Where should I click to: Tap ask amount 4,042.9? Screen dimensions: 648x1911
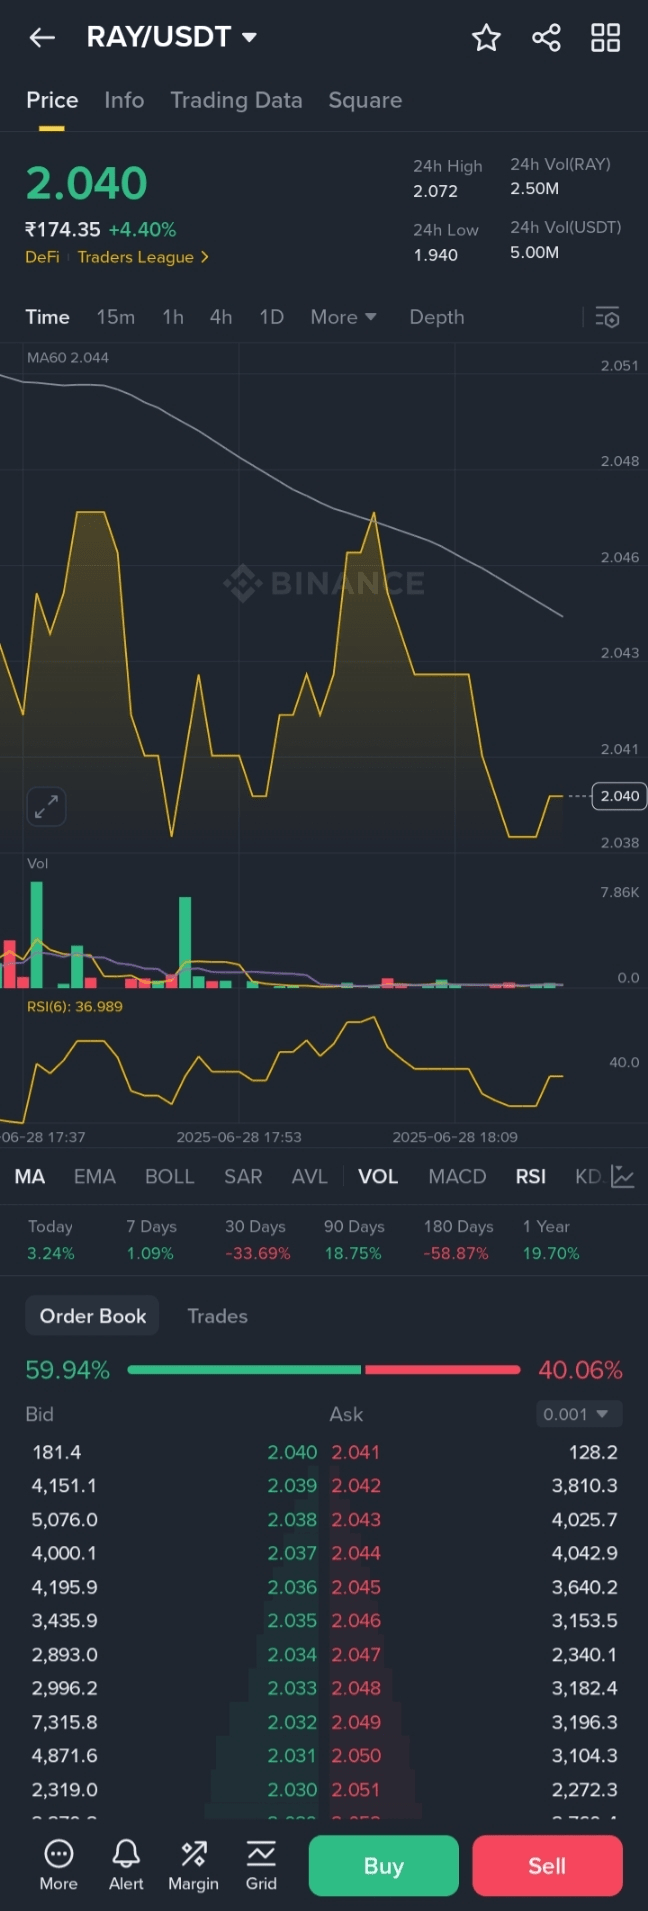pyautogui.click(x=585, y=1553)
